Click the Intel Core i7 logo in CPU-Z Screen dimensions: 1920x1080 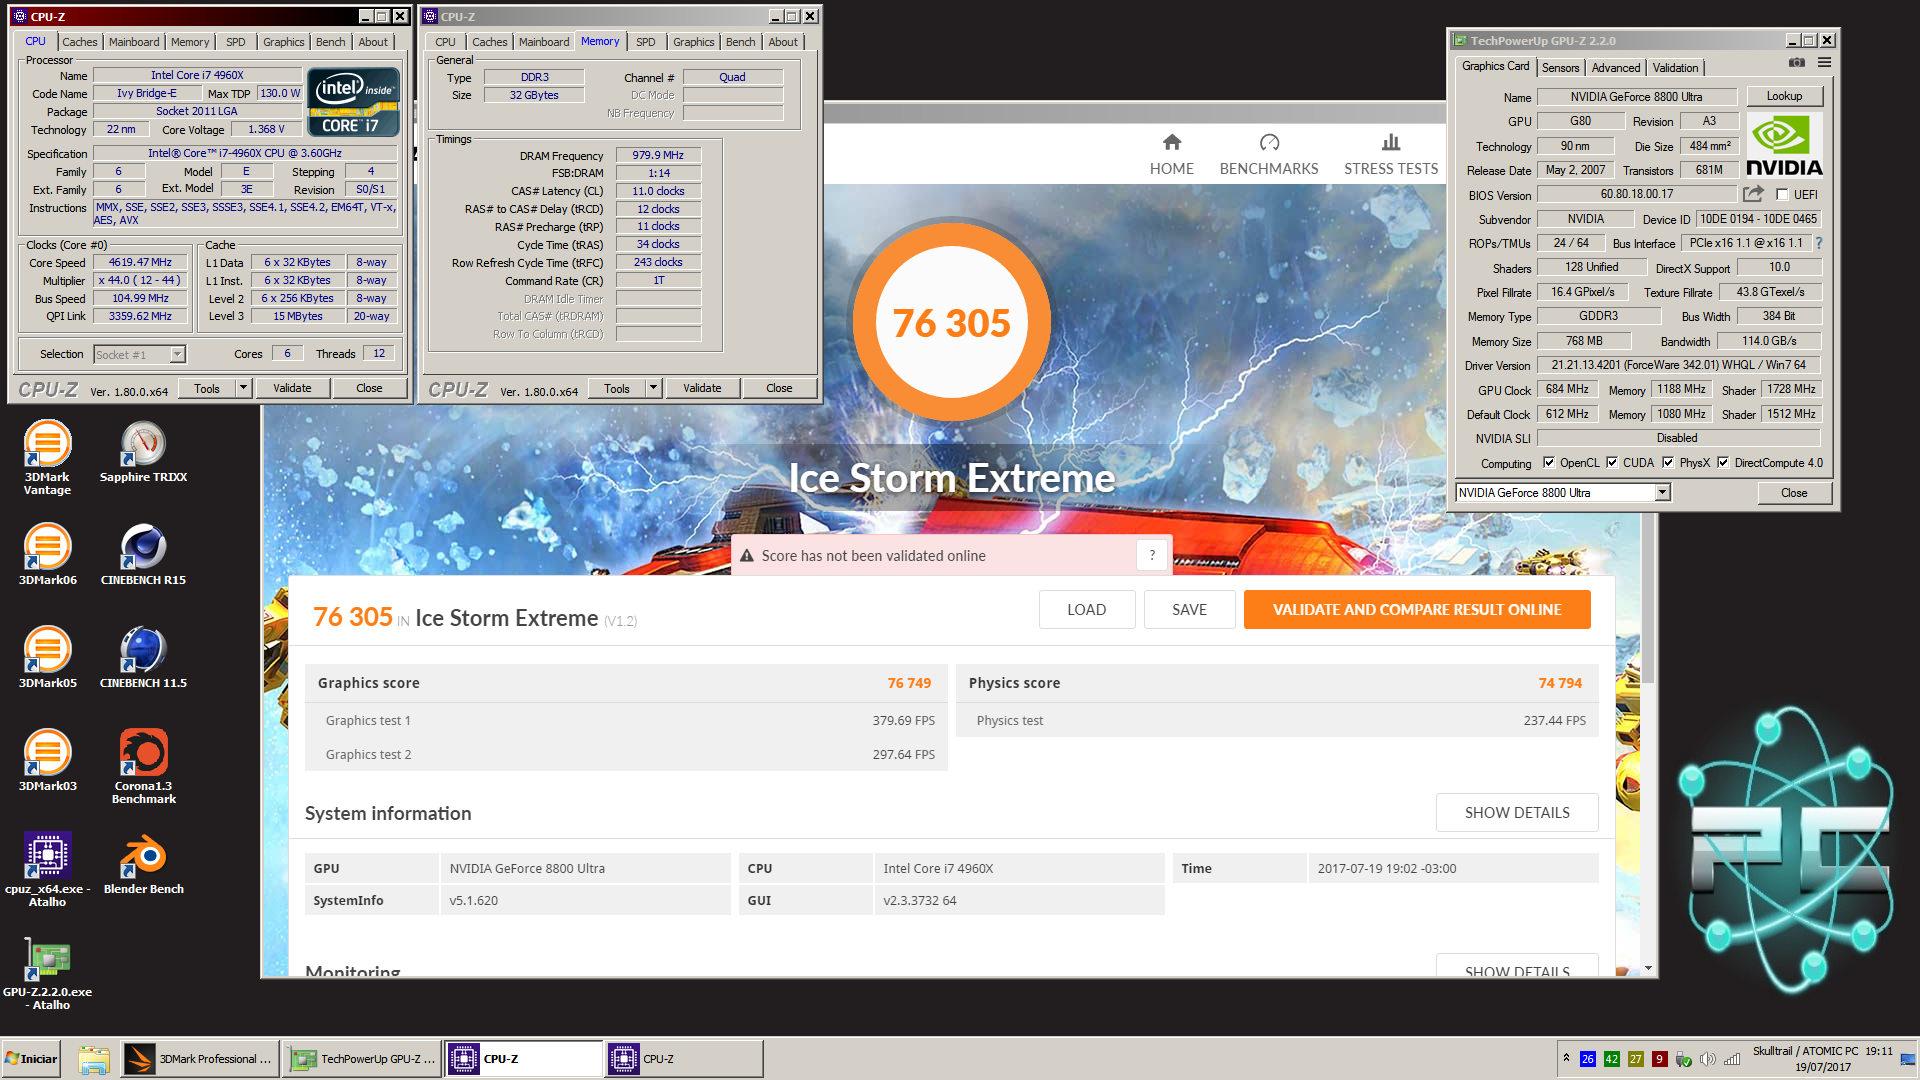click(x=353, y=101)
